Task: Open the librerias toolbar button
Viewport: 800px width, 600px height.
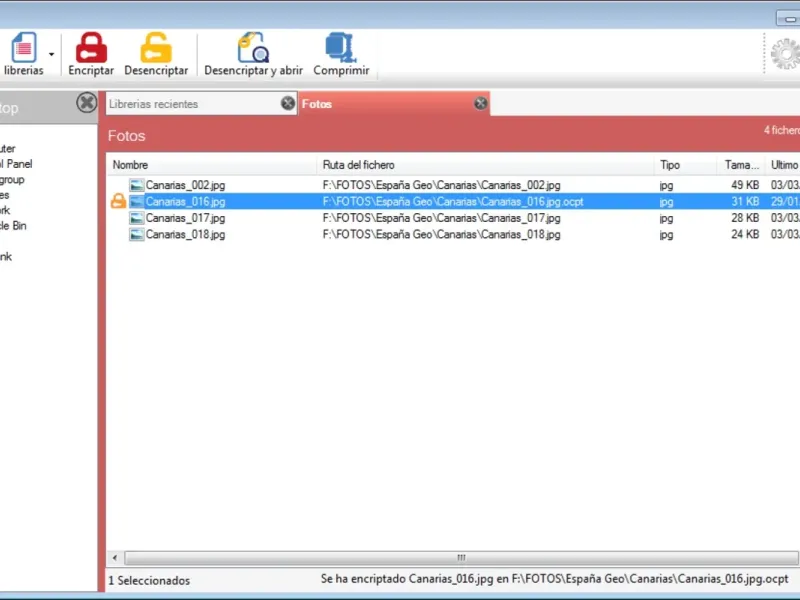Action: 23,54
